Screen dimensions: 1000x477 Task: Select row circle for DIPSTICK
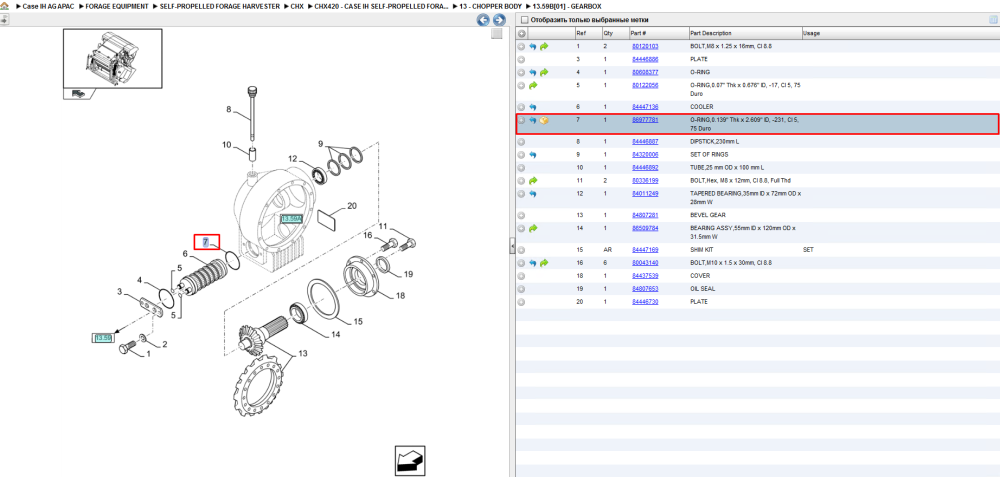point(521,142)
